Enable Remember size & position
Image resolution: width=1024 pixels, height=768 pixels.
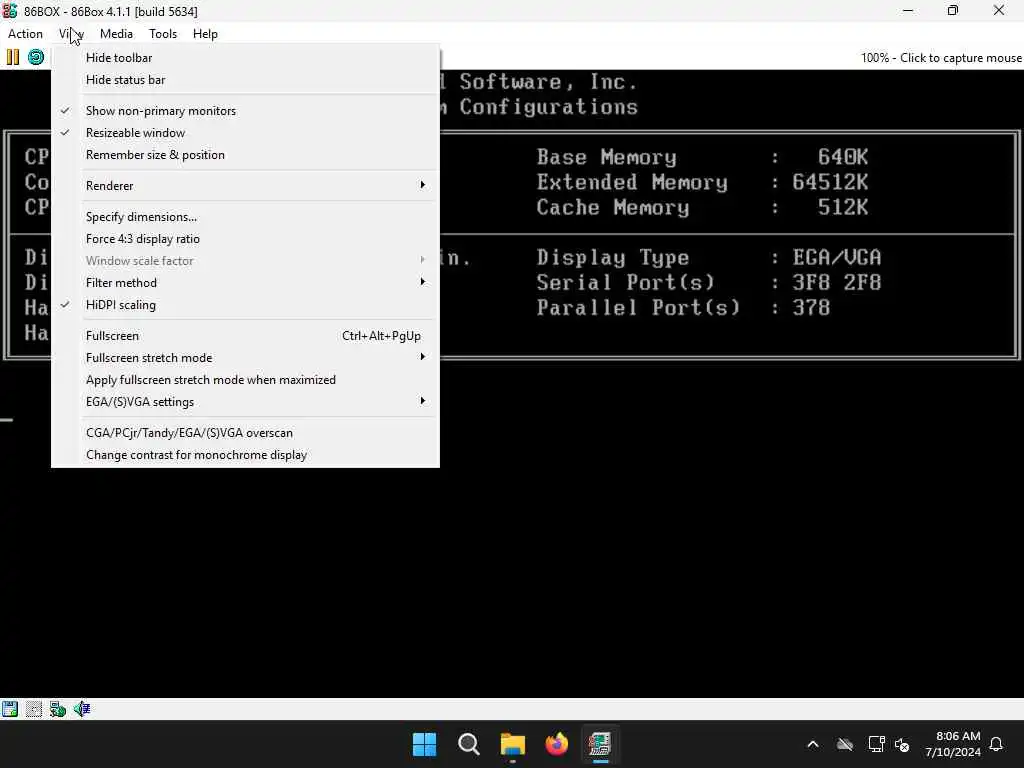point(245,155)
